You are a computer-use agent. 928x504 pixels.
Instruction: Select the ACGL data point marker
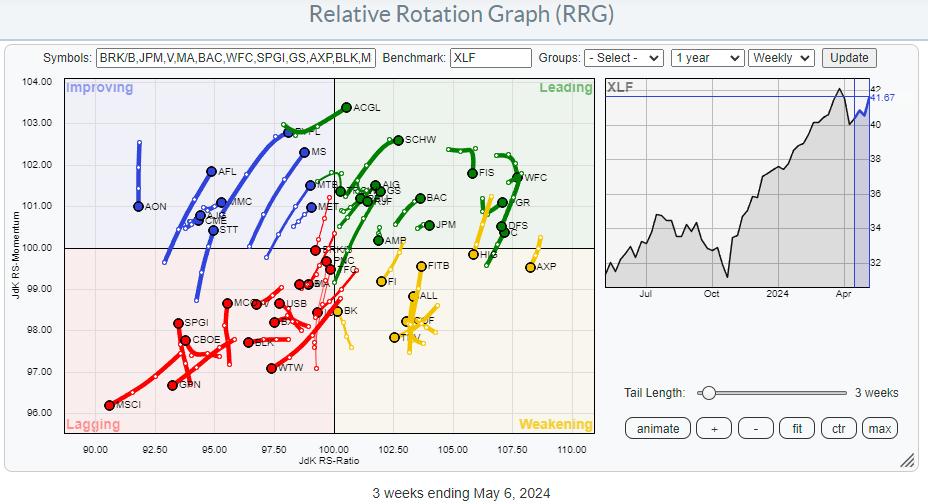(x=346, y=107)
